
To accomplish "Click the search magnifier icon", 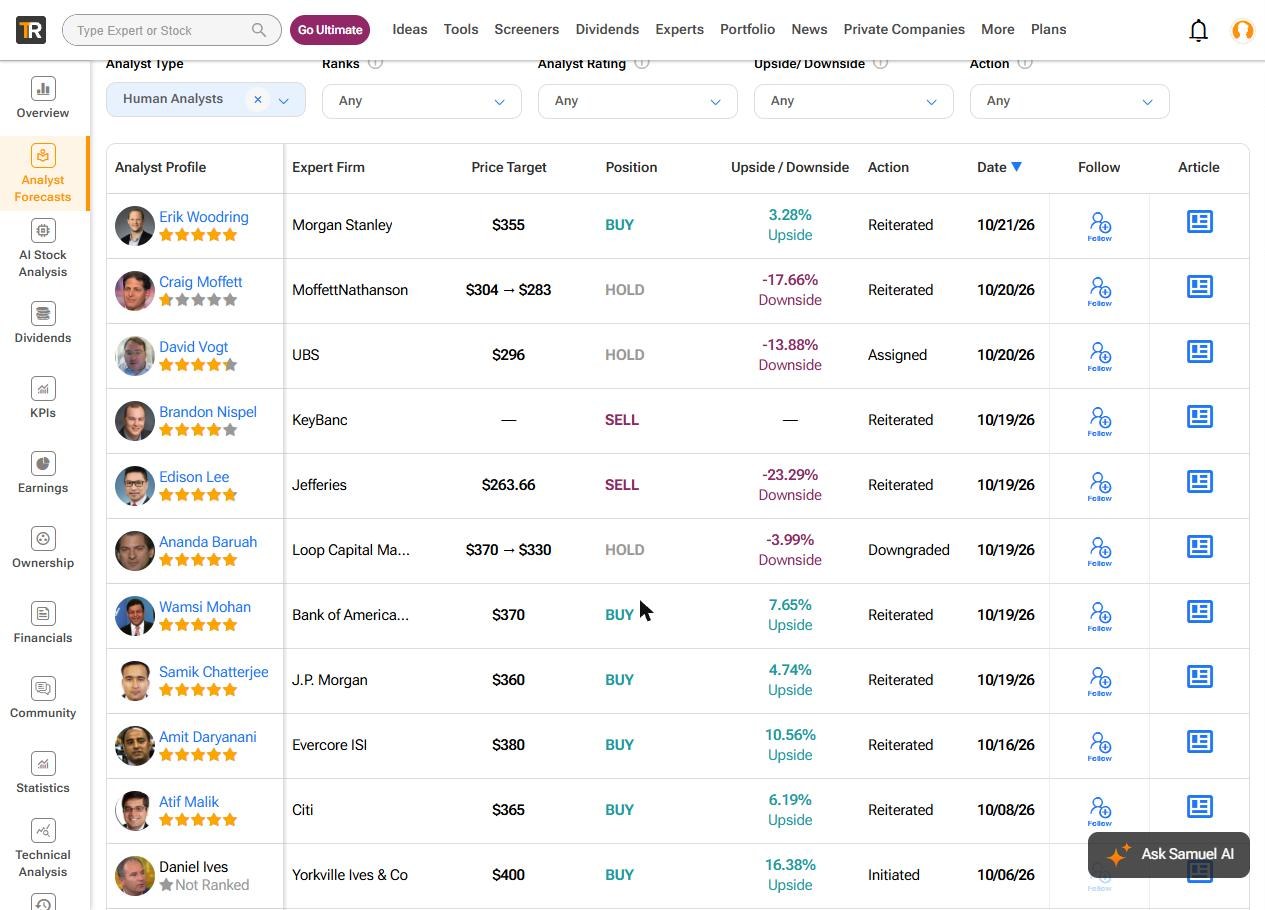I will pyautogui.click(x=259, y=30).
